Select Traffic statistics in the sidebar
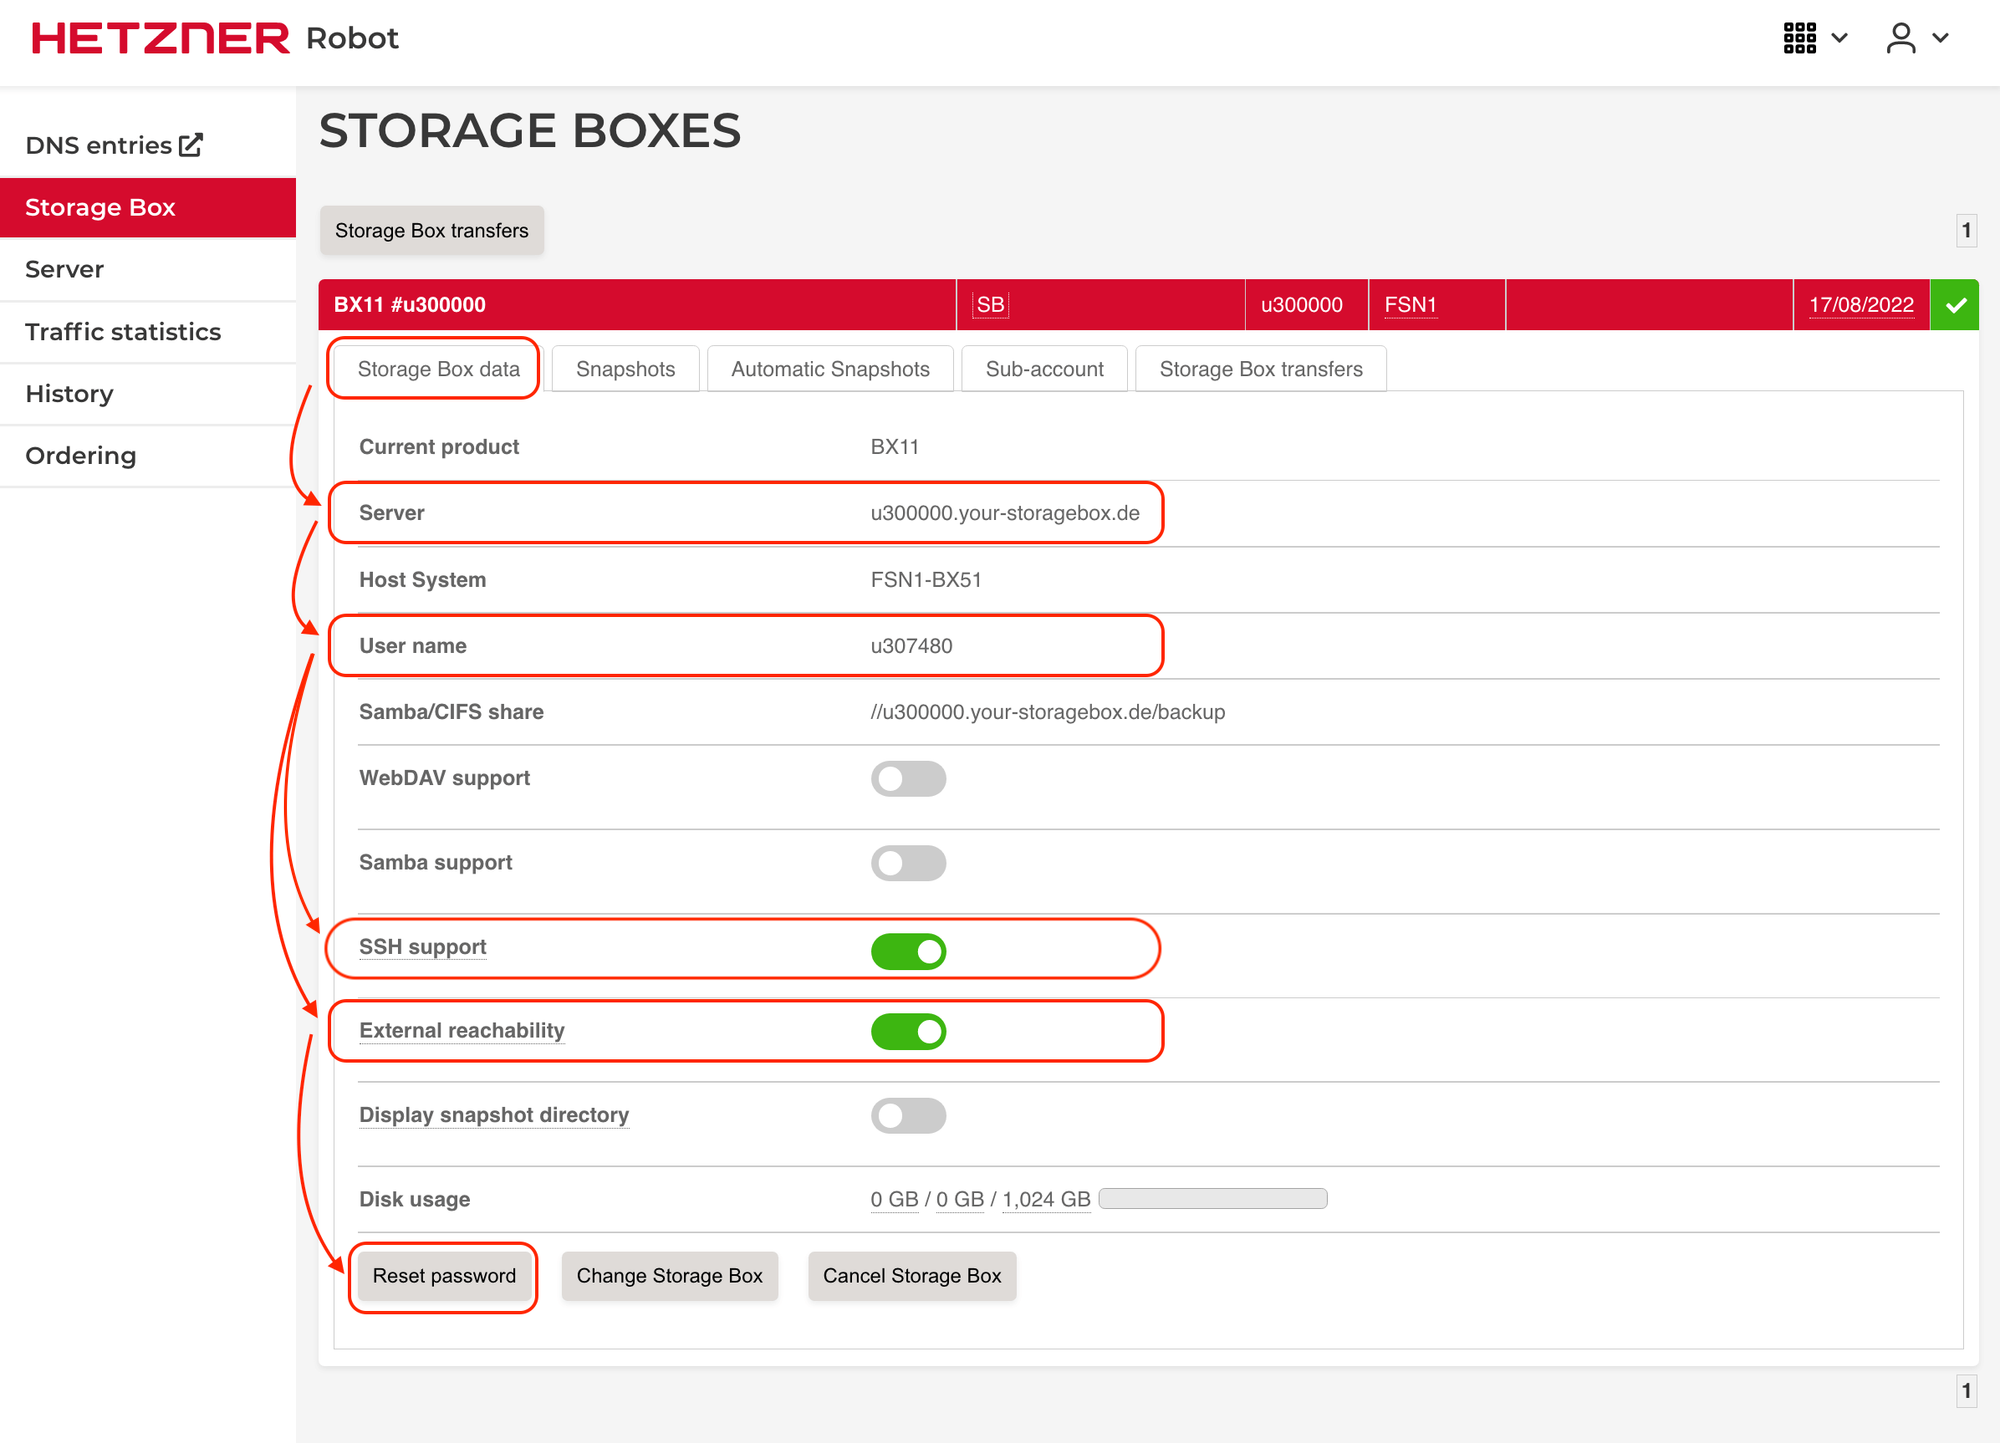 point(123,331)
